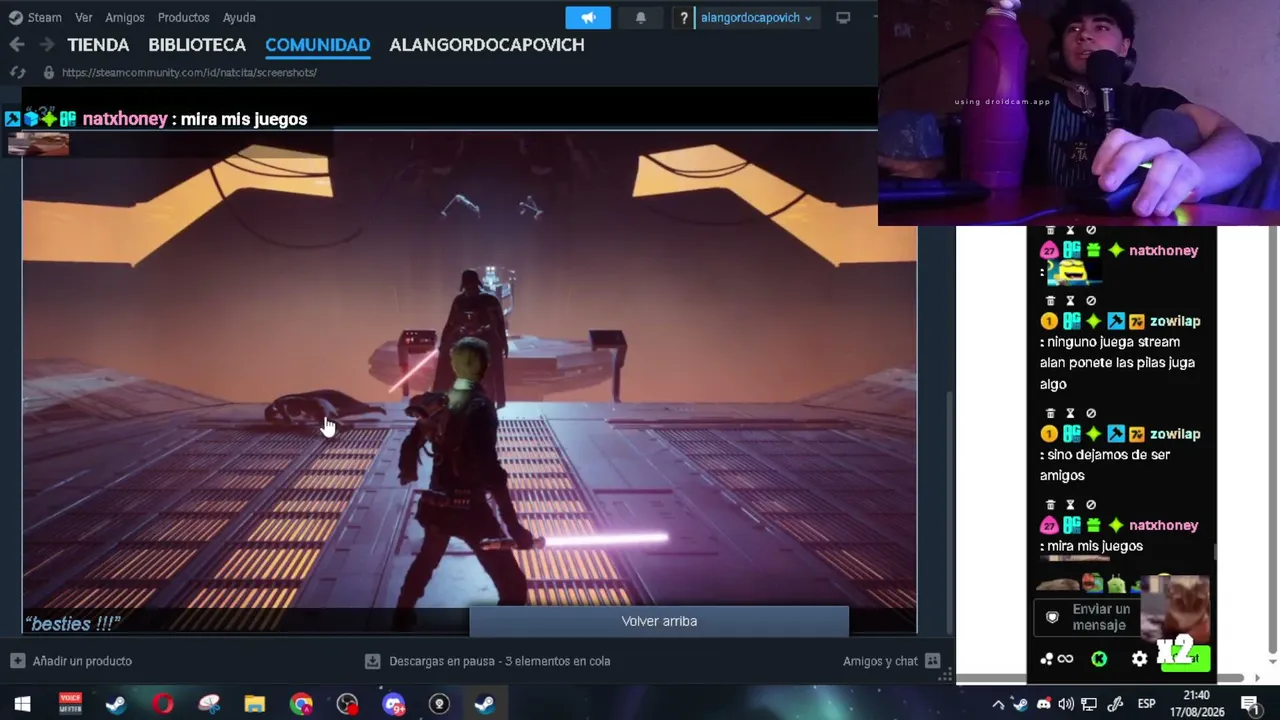This screenshot has width=1280, height=720.
Task: Click the Steam forward arrow
Action: point(46,44)
